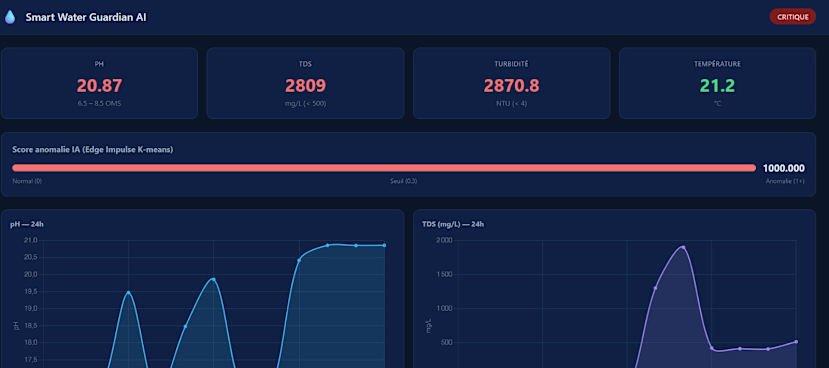Click the TEMPÉRATURE card heading
Viewport: 829px width, 368px height.
(x=717, y=64)
